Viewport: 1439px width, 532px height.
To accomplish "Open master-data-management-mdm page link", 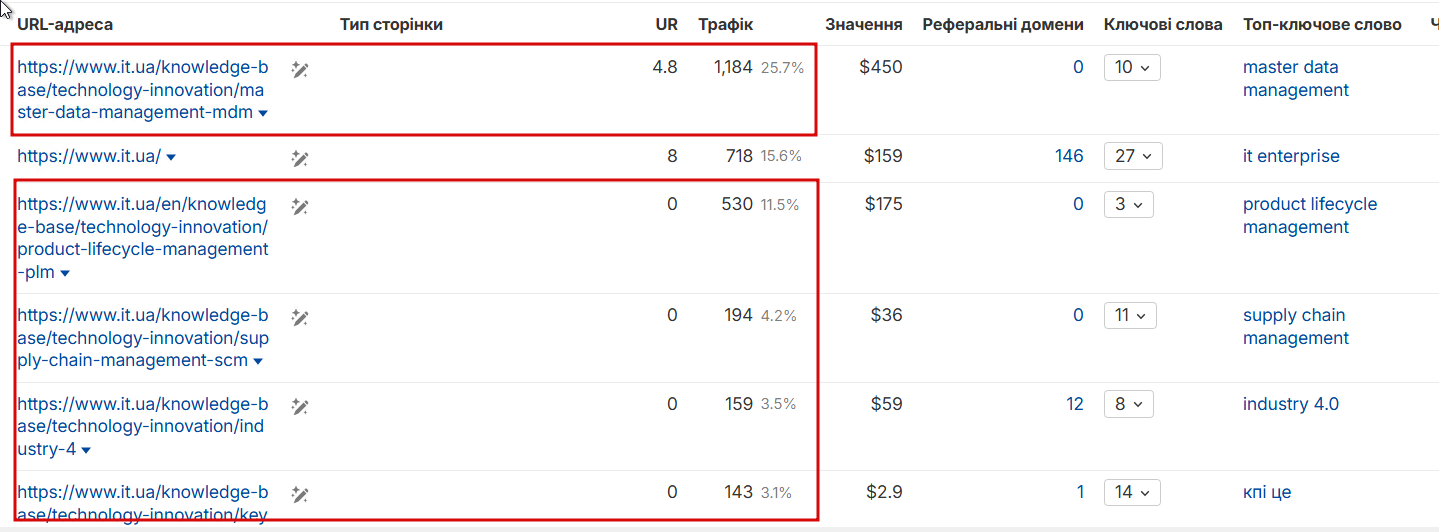I will pyautogui.click(x=142, y=90).
